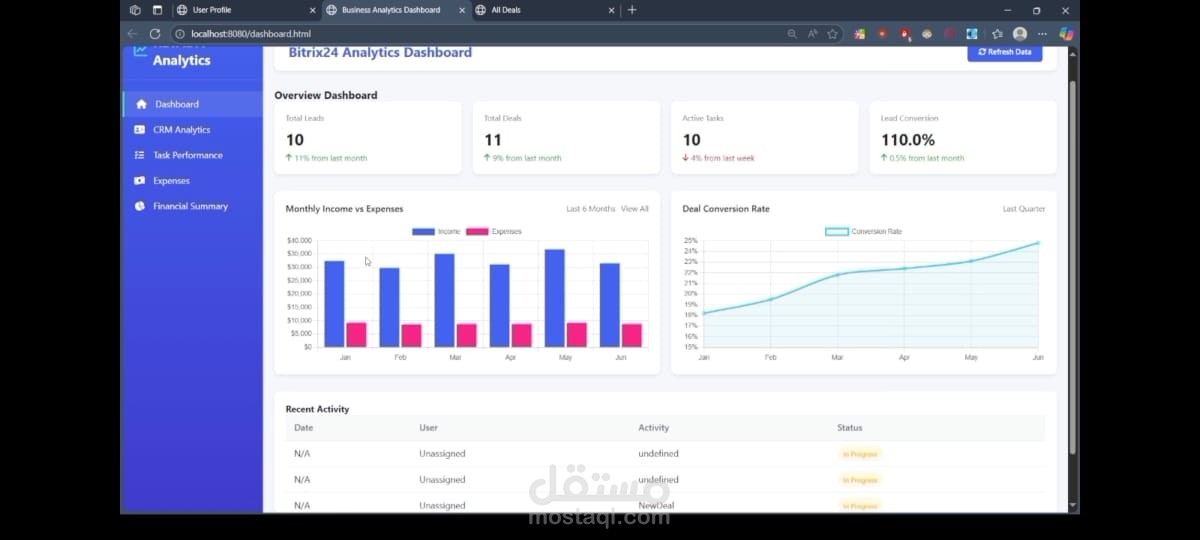Open the Dashboard sidebar item
Screen dimensions: 1200x540
pos(192,104)
